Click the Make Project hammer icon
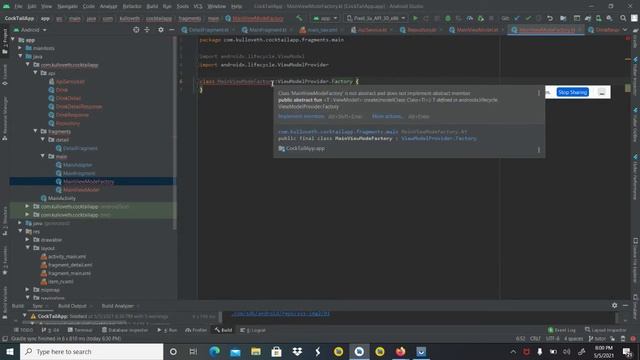 coord(300,18)
